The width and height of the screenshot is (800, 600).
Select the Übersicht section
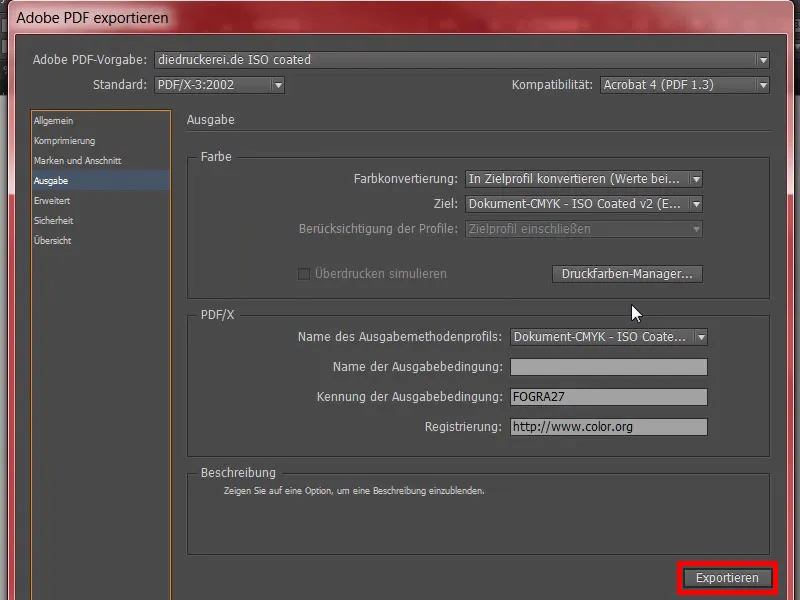[101, 240]
